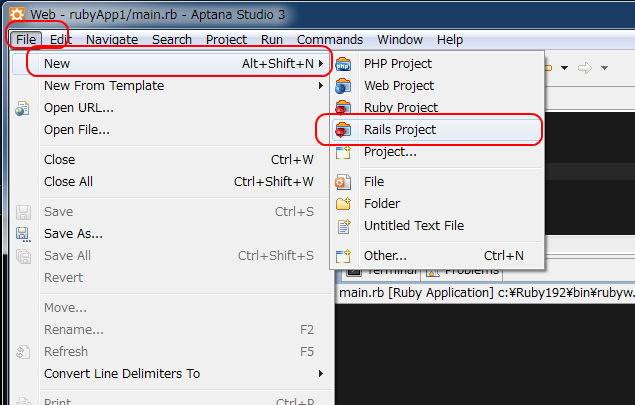
Task: Click the Ruby Project icon
Action: click(x=343, y=108)
